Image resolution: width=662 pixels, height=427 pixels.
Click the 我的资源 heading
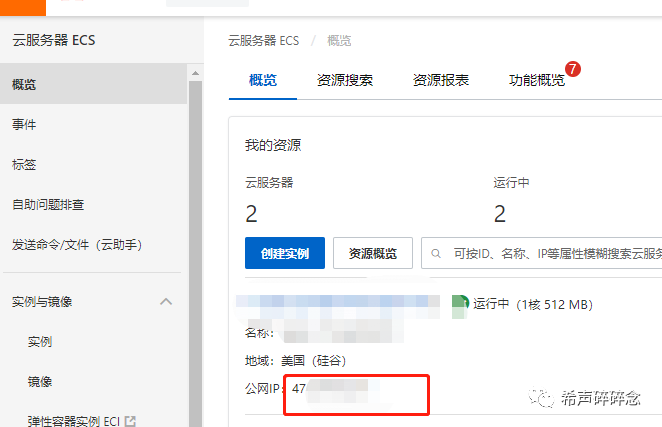coord(273,145)
